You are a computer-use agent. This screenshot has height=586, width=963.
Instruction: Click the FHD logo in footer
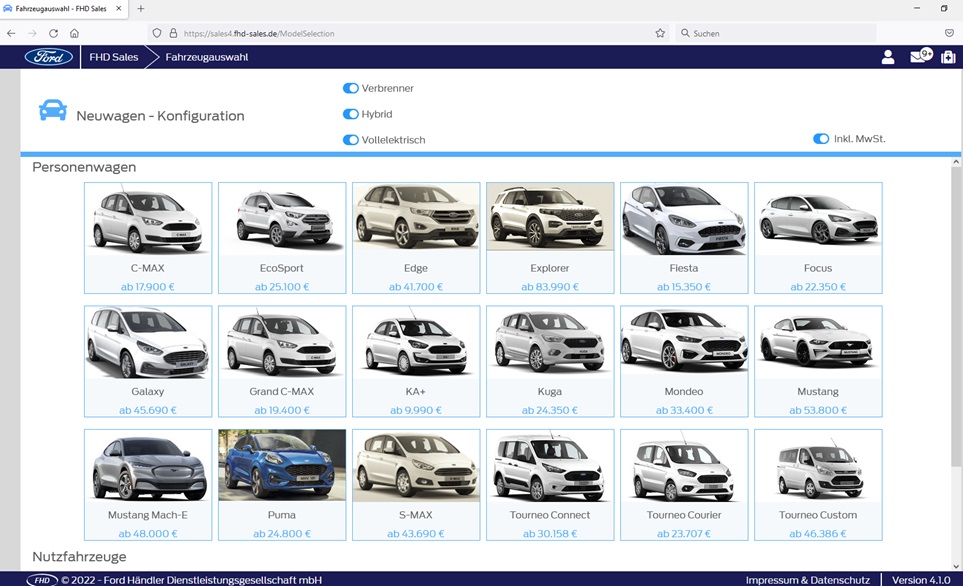click(x=42, y=580)
